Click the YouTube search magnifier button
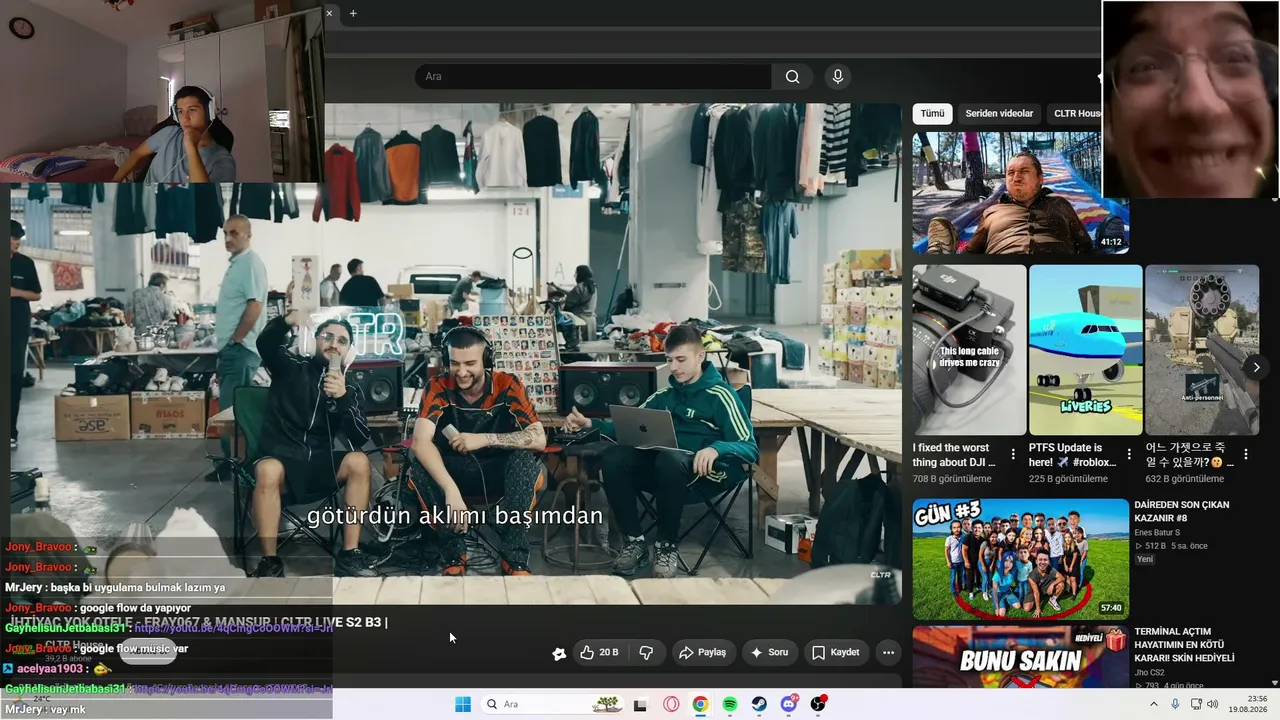The image size is (1280, 720). coord(792,77)
